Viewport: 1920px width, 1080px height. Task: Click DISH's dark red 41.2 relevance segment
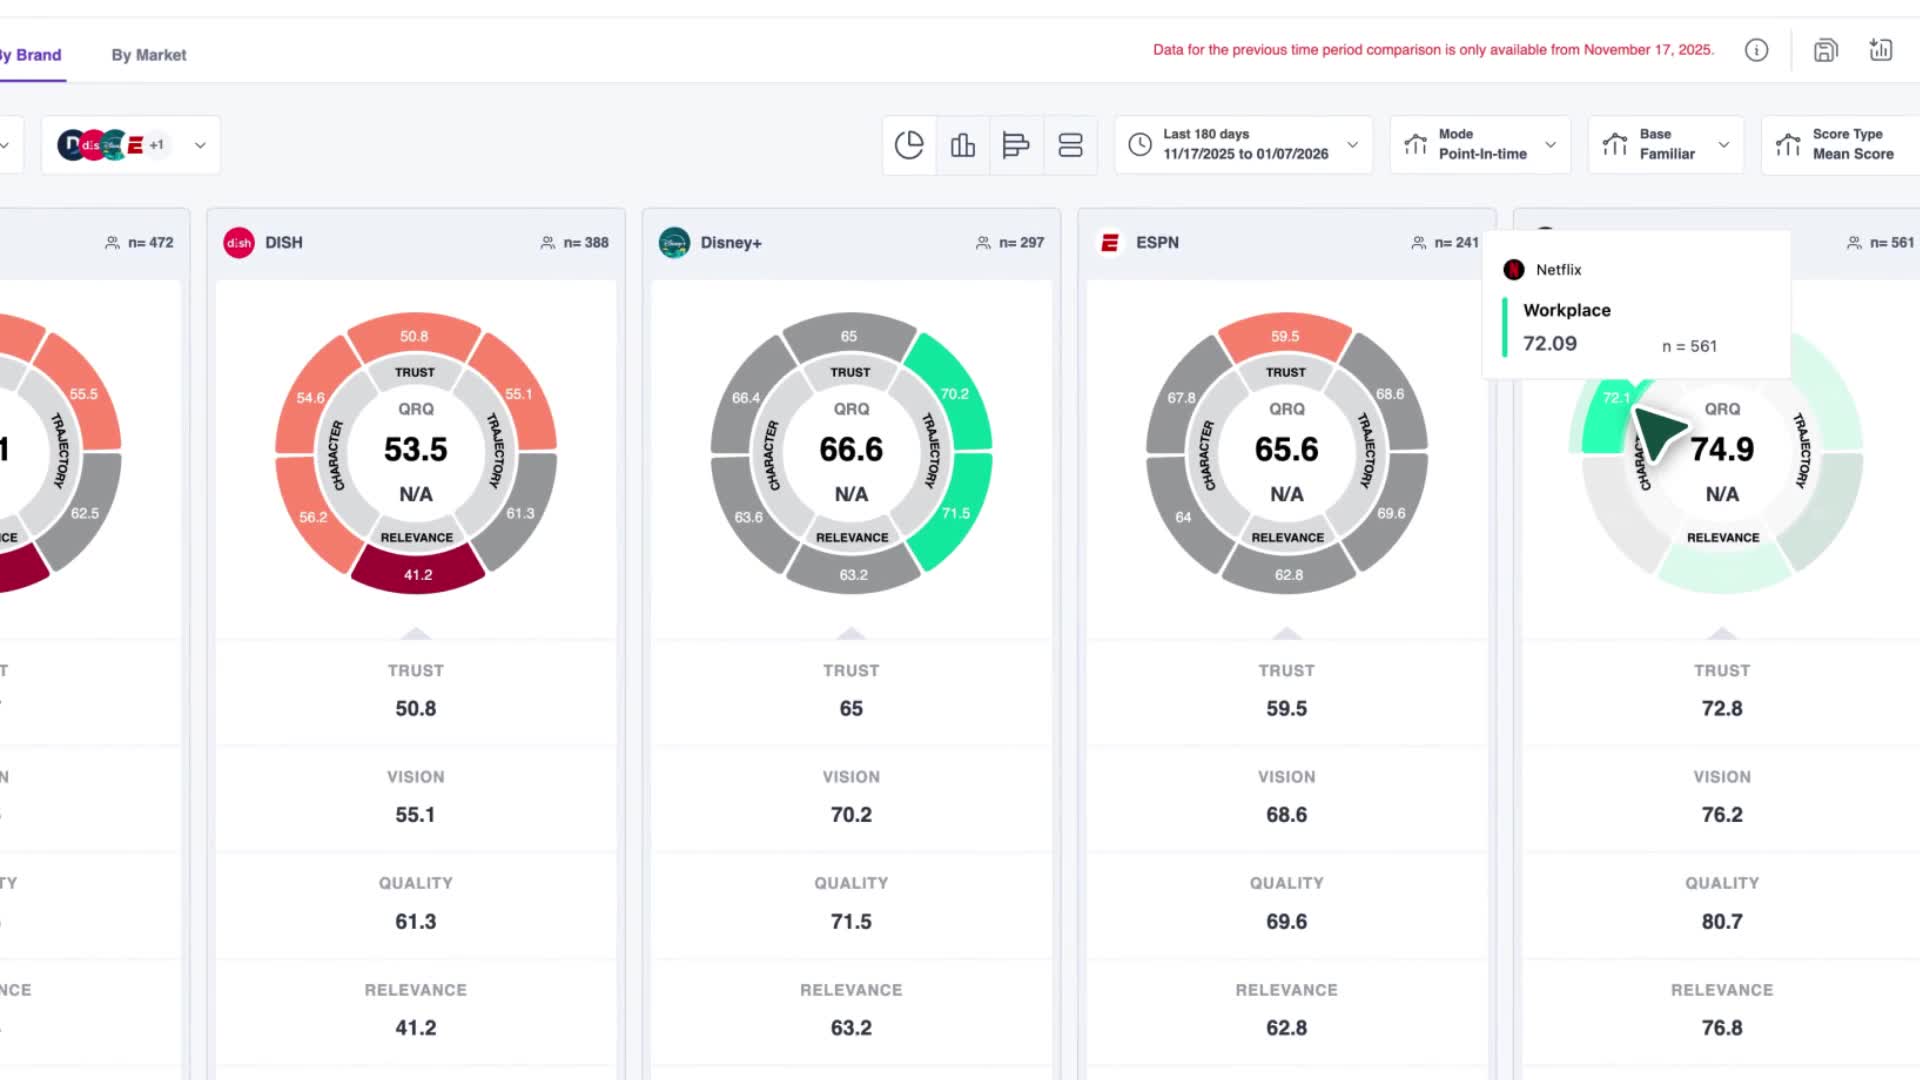pyautogui.click(x=418, y=575)
